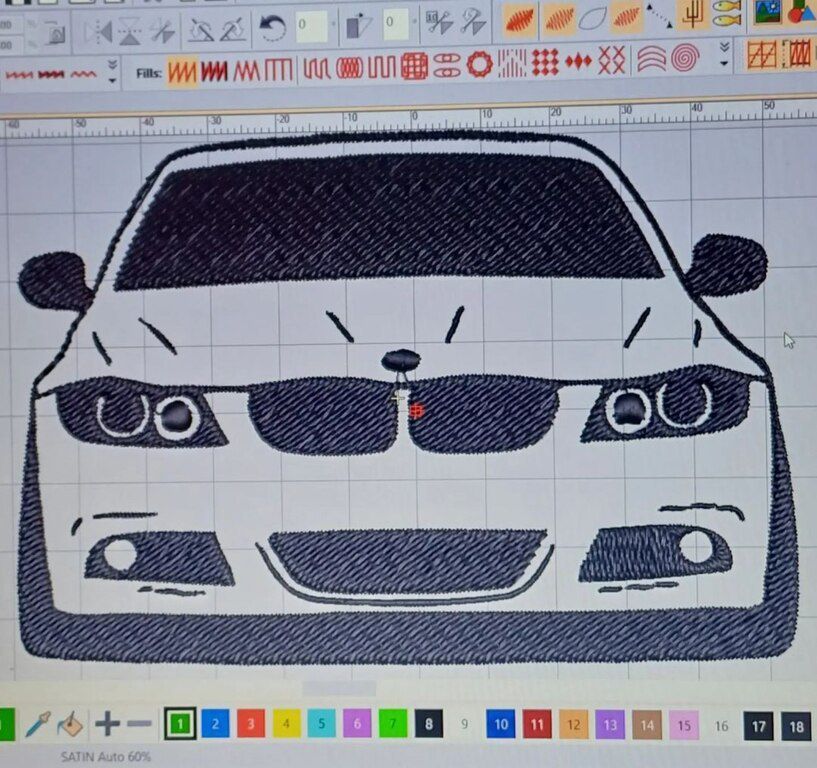Click the colored shapes icon at toolbar edge
Screen dimensions: 817x768
coord(804,11)
